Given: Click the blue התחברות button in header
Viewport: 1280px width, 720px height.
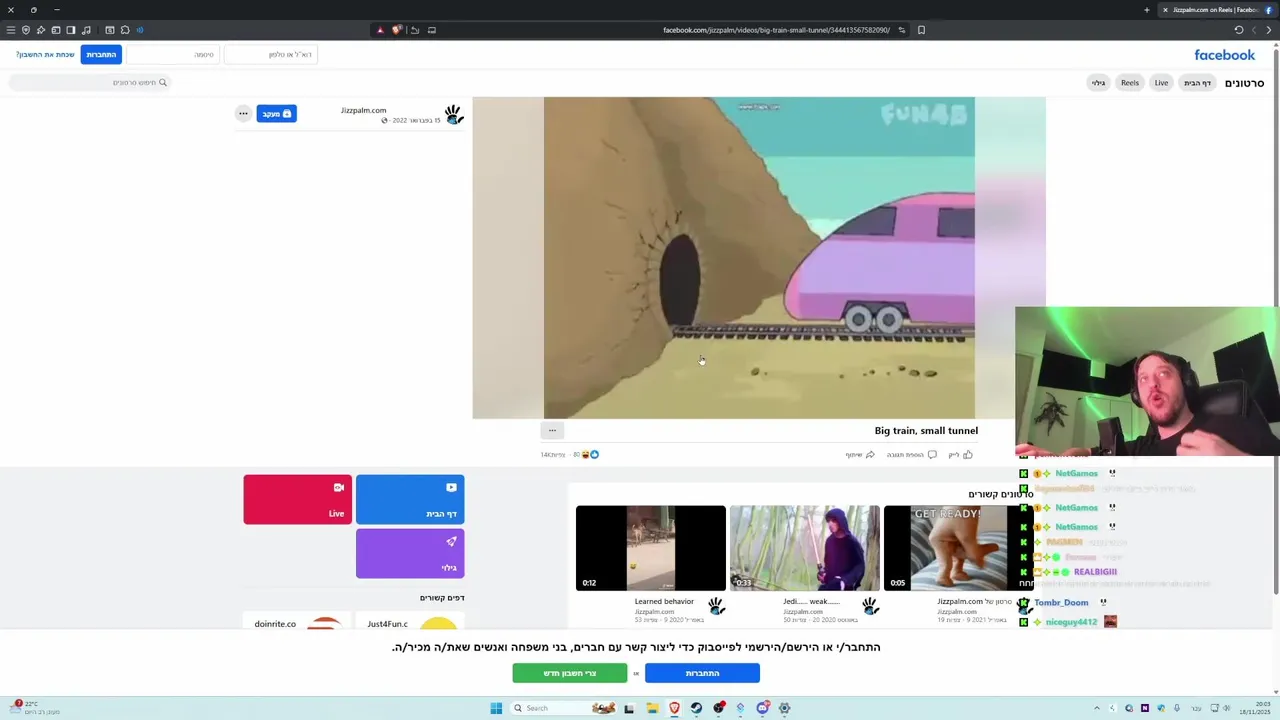Looking at the screenshot, I should tap(101, 54).
